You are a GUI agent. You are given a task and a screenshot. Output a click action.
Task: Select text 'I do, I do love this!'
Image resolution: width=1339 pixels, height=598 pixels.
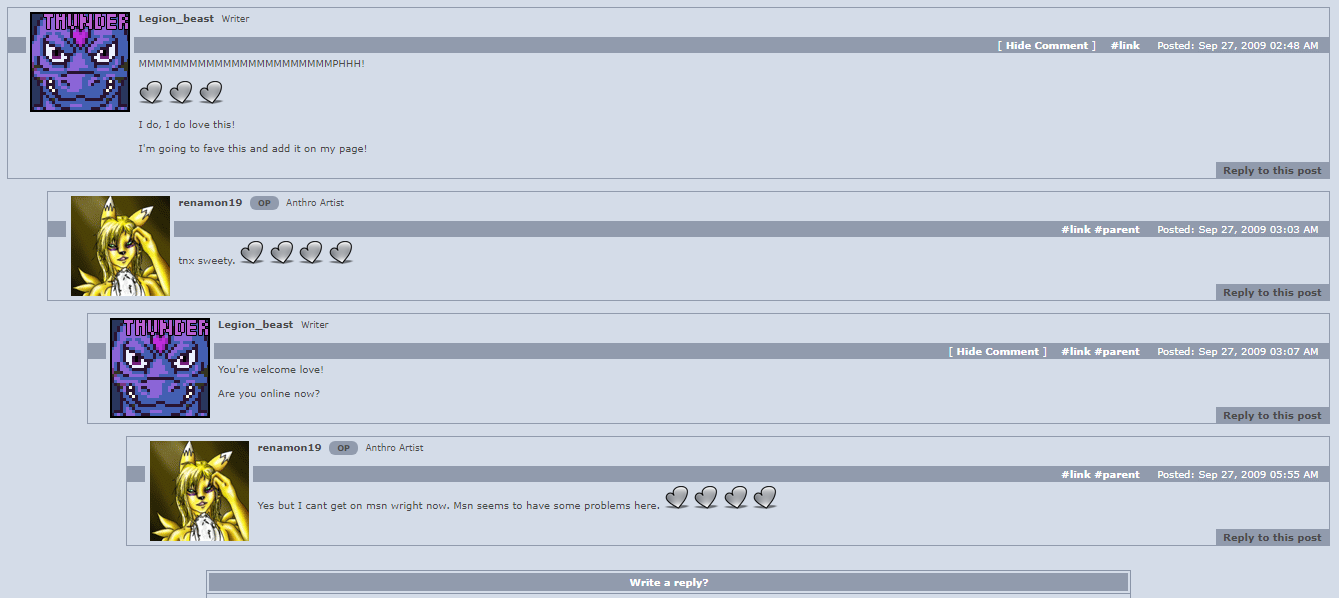tap(187, 125)
